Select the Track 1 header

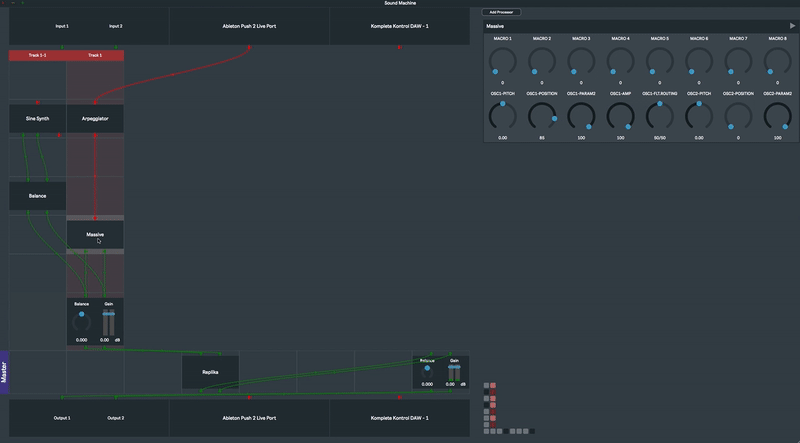pos(95,55)
